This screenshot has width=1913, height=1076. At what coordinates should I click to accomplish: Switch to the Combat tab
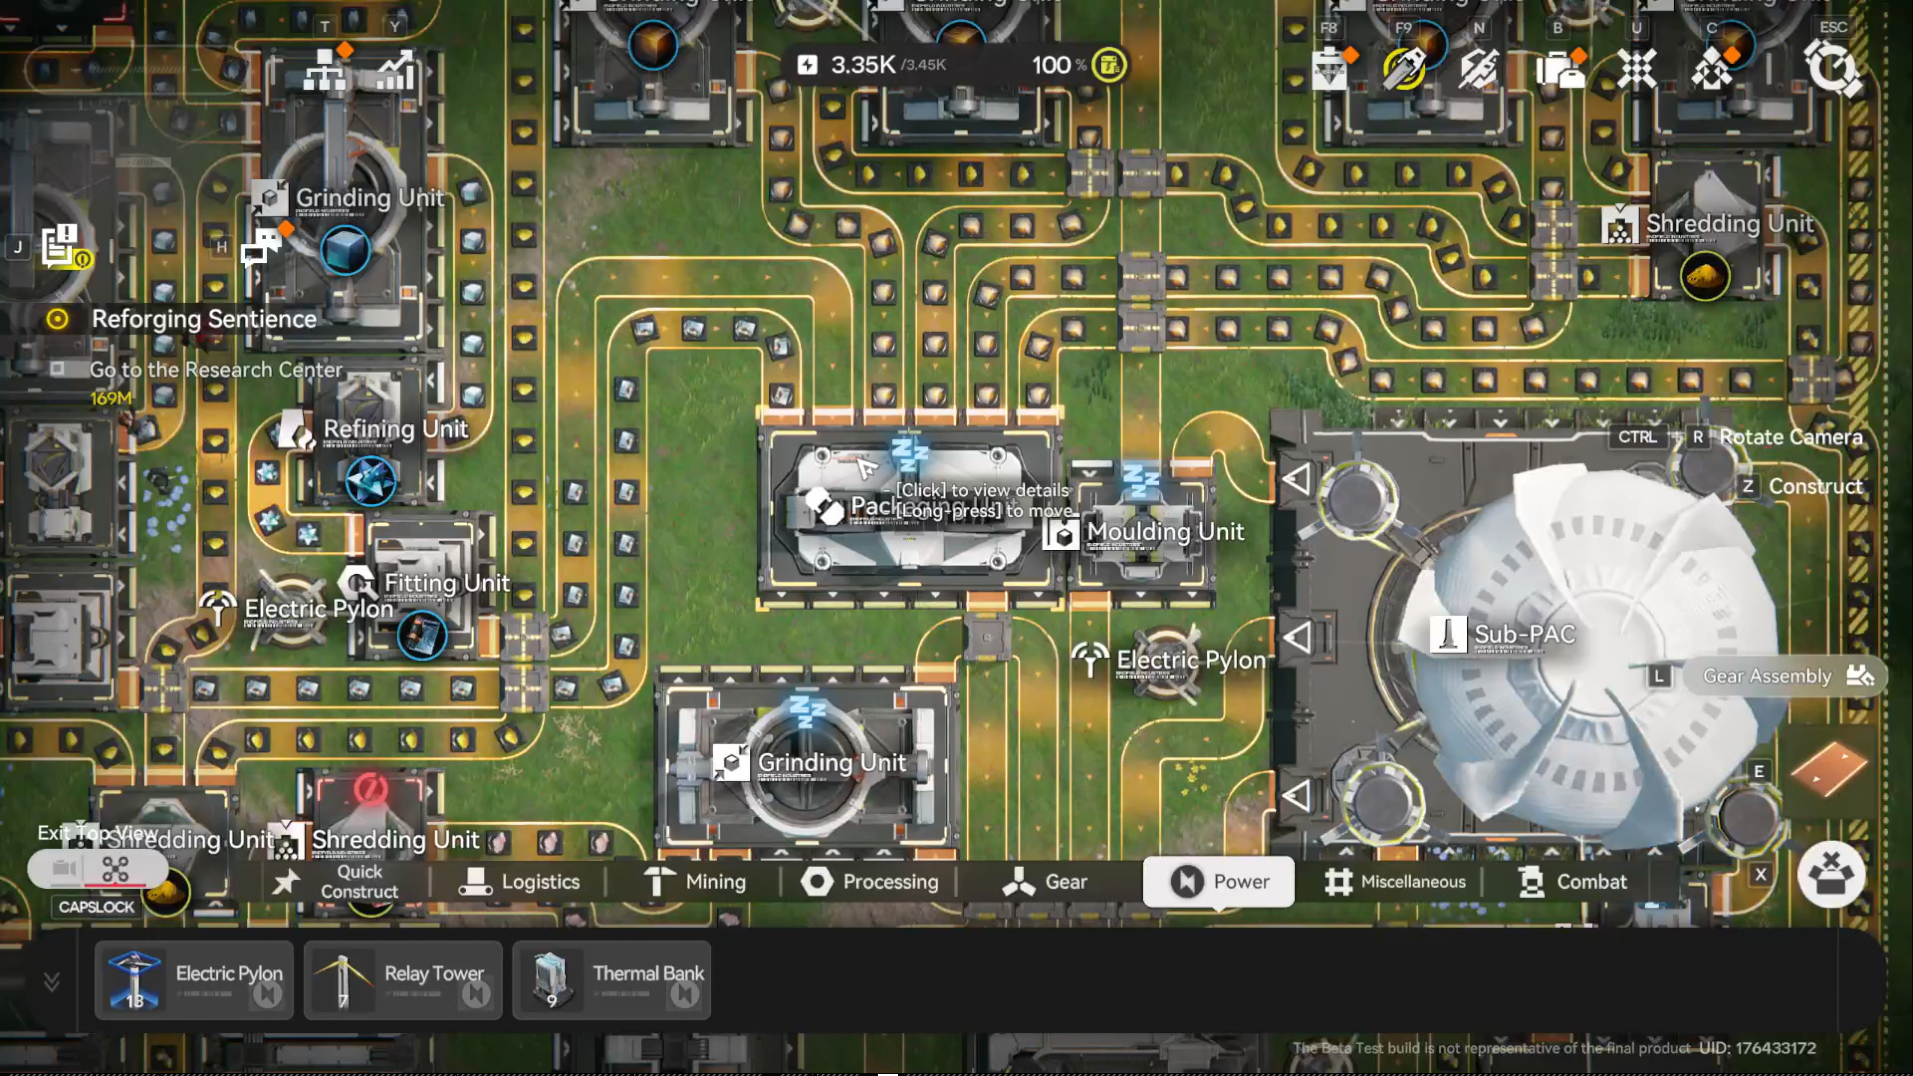[1572, 882]
